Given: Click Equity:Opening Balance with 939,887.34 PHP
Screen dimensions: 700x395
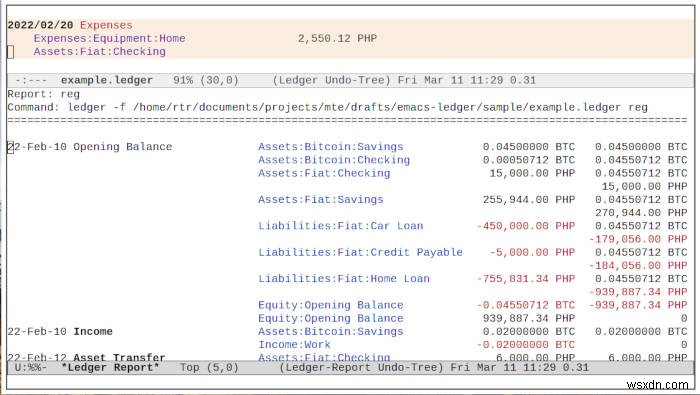Looking at the screenshot, I should point(331,318).
